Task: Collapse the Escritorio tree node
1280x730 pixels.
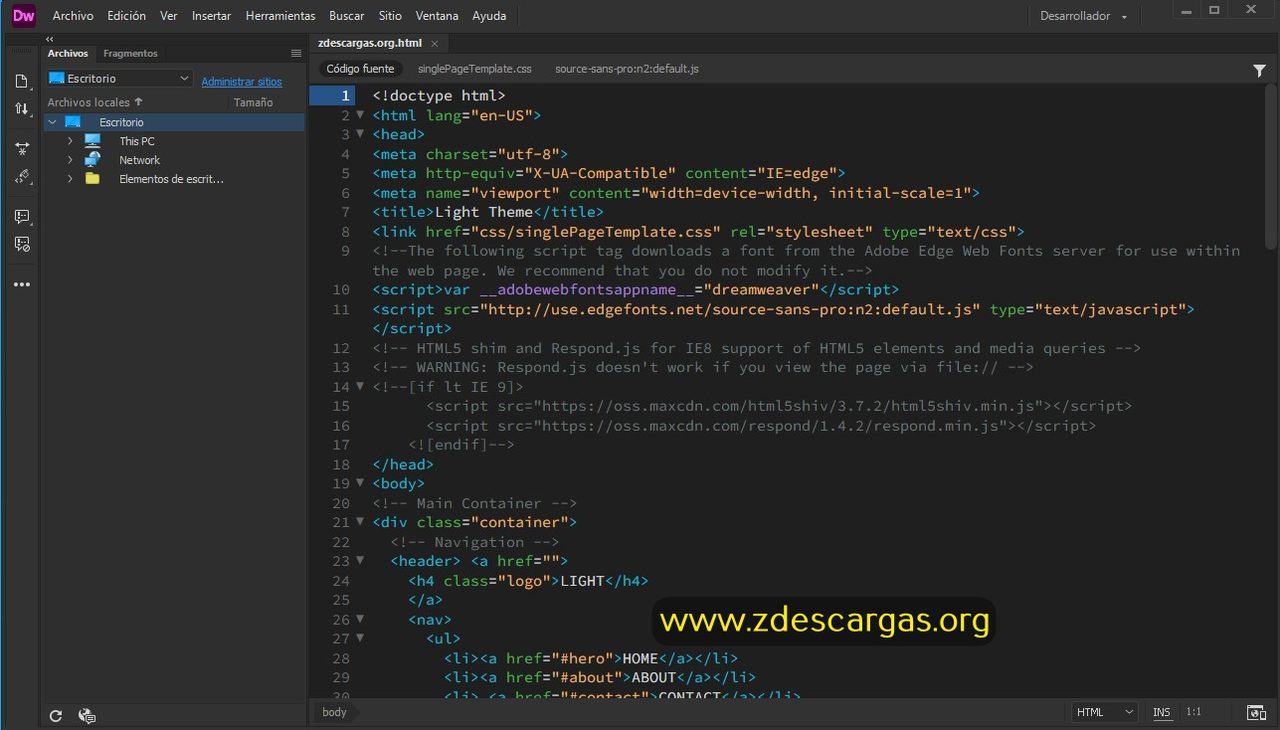Action: (x=52, y=122)
